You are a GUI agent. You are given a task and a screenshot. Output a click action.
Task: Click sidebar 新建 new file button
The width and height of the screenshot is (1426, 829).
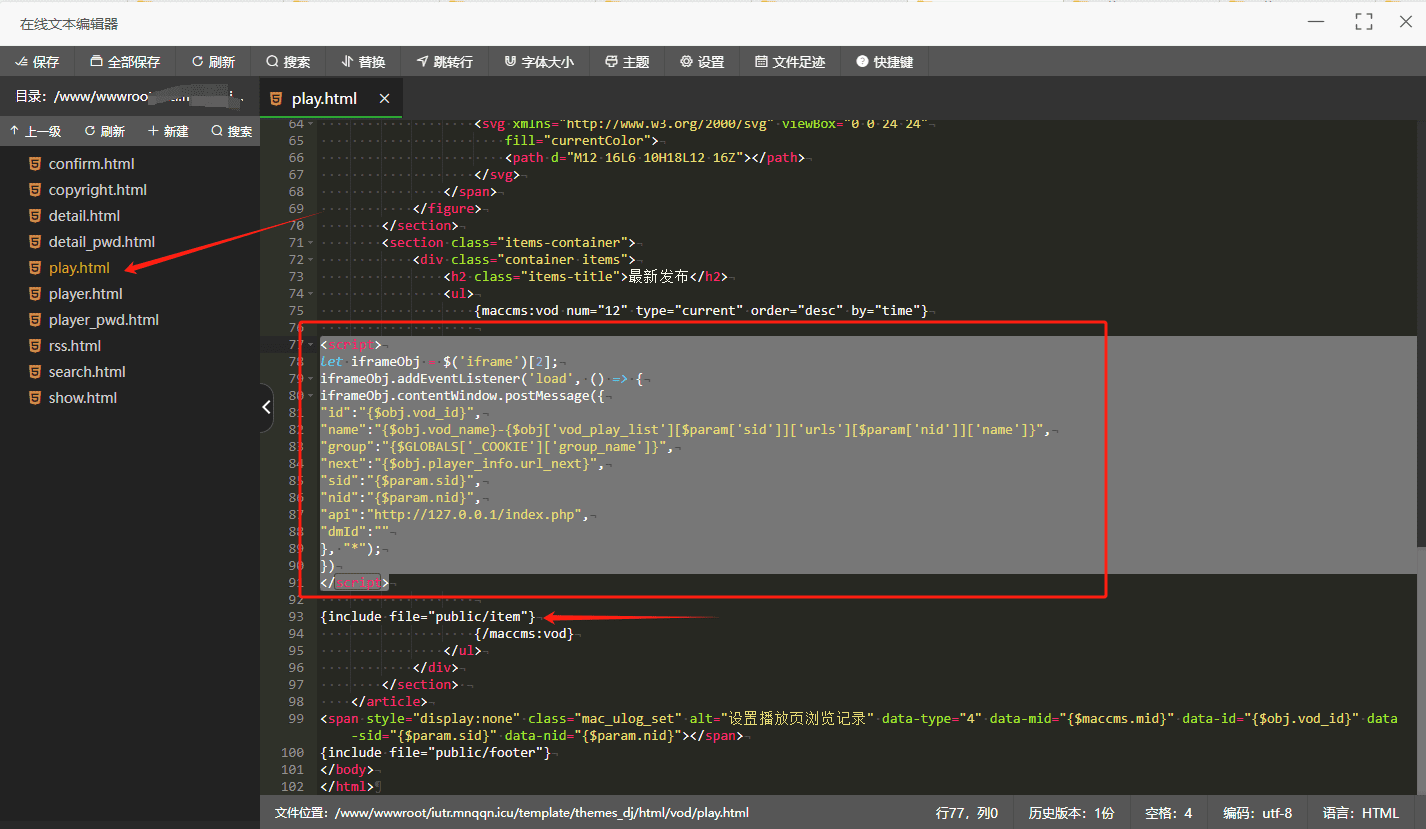[168, 131]
